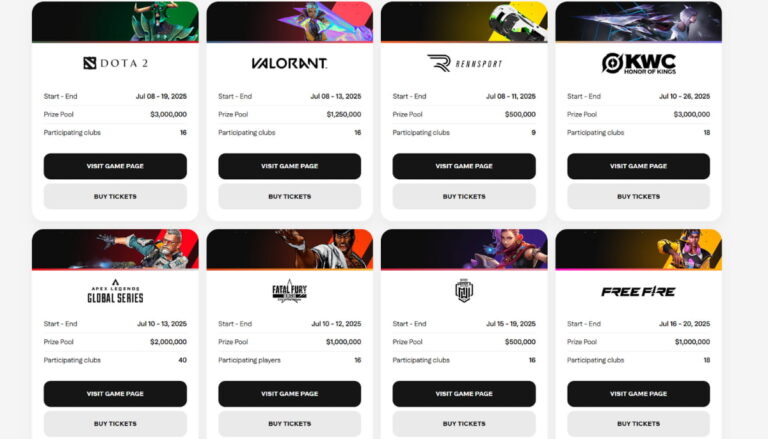Select the Rennsport race car banner image

(x=463, y=21)
